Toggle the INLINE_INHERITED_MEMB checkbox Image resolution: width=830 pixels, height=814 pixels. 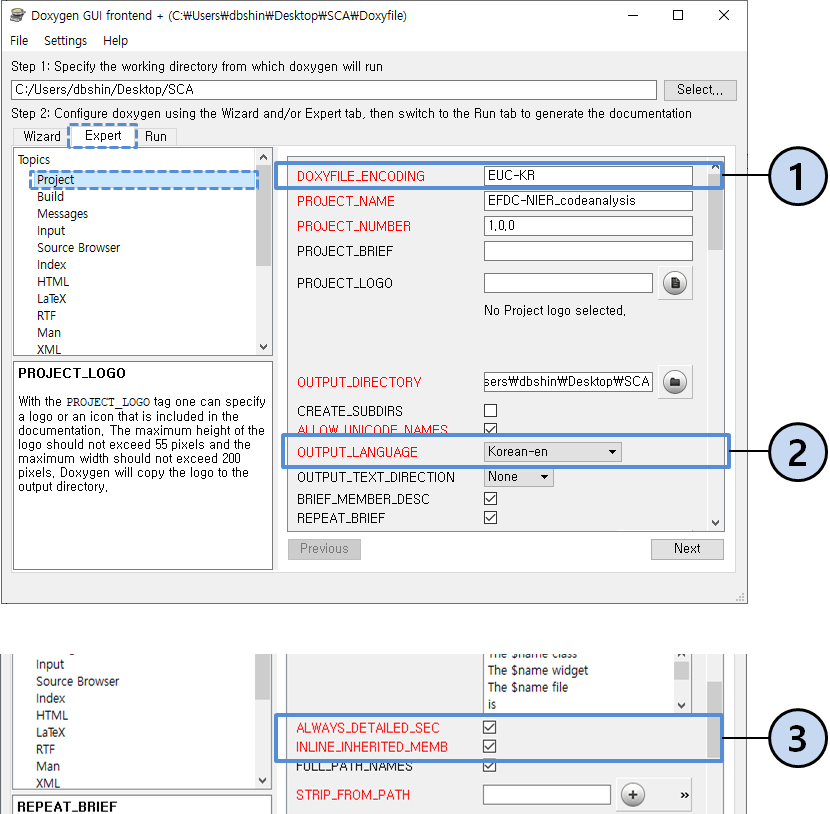click(x=490, y=746)
